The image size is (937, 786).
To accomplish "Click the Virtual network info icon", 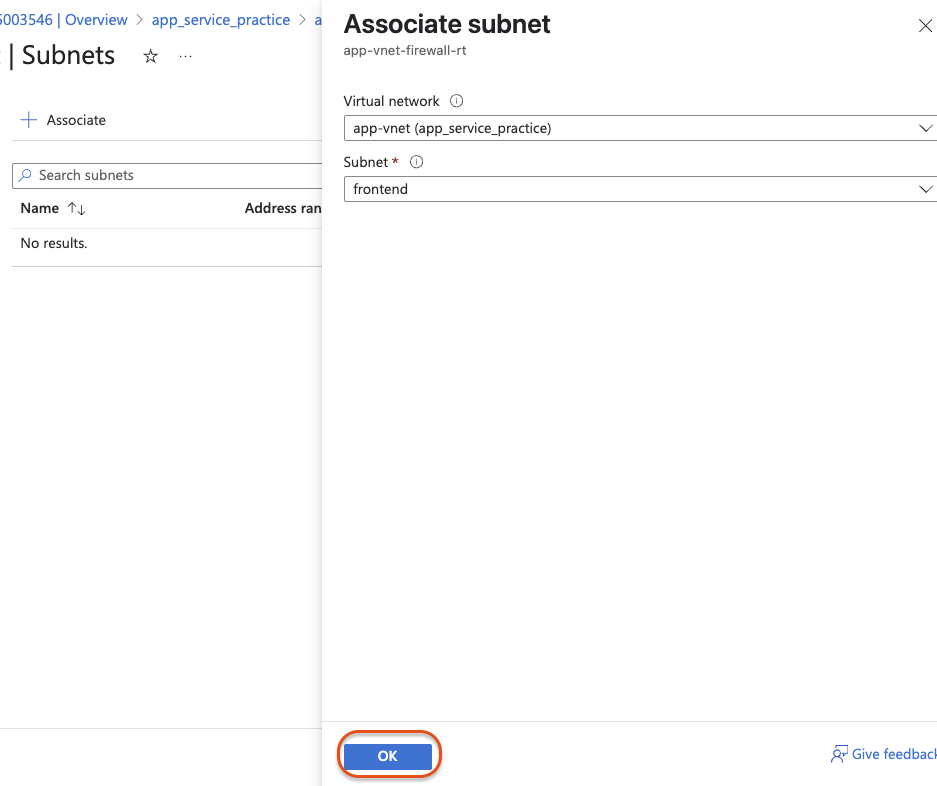I will click(x=457, y=101).
